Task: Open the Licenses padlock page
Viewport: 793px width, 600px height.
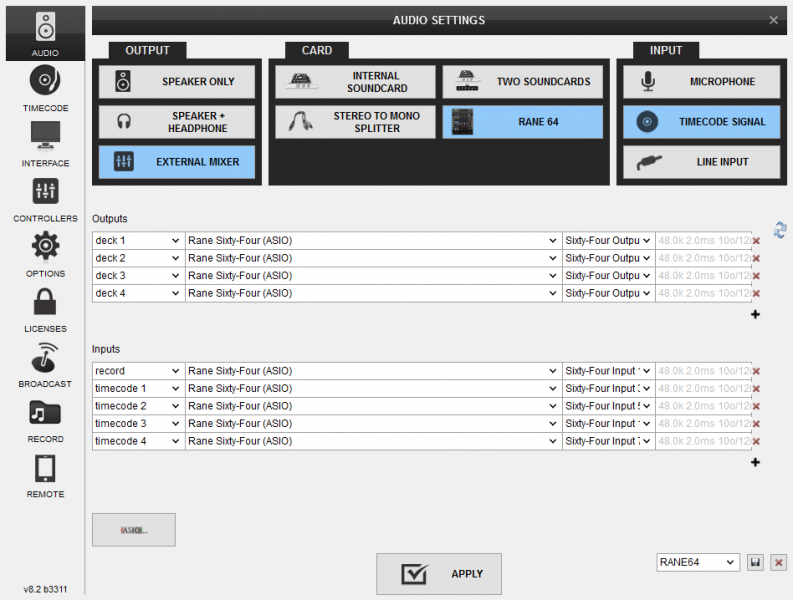Action: (x=45, y=310)
